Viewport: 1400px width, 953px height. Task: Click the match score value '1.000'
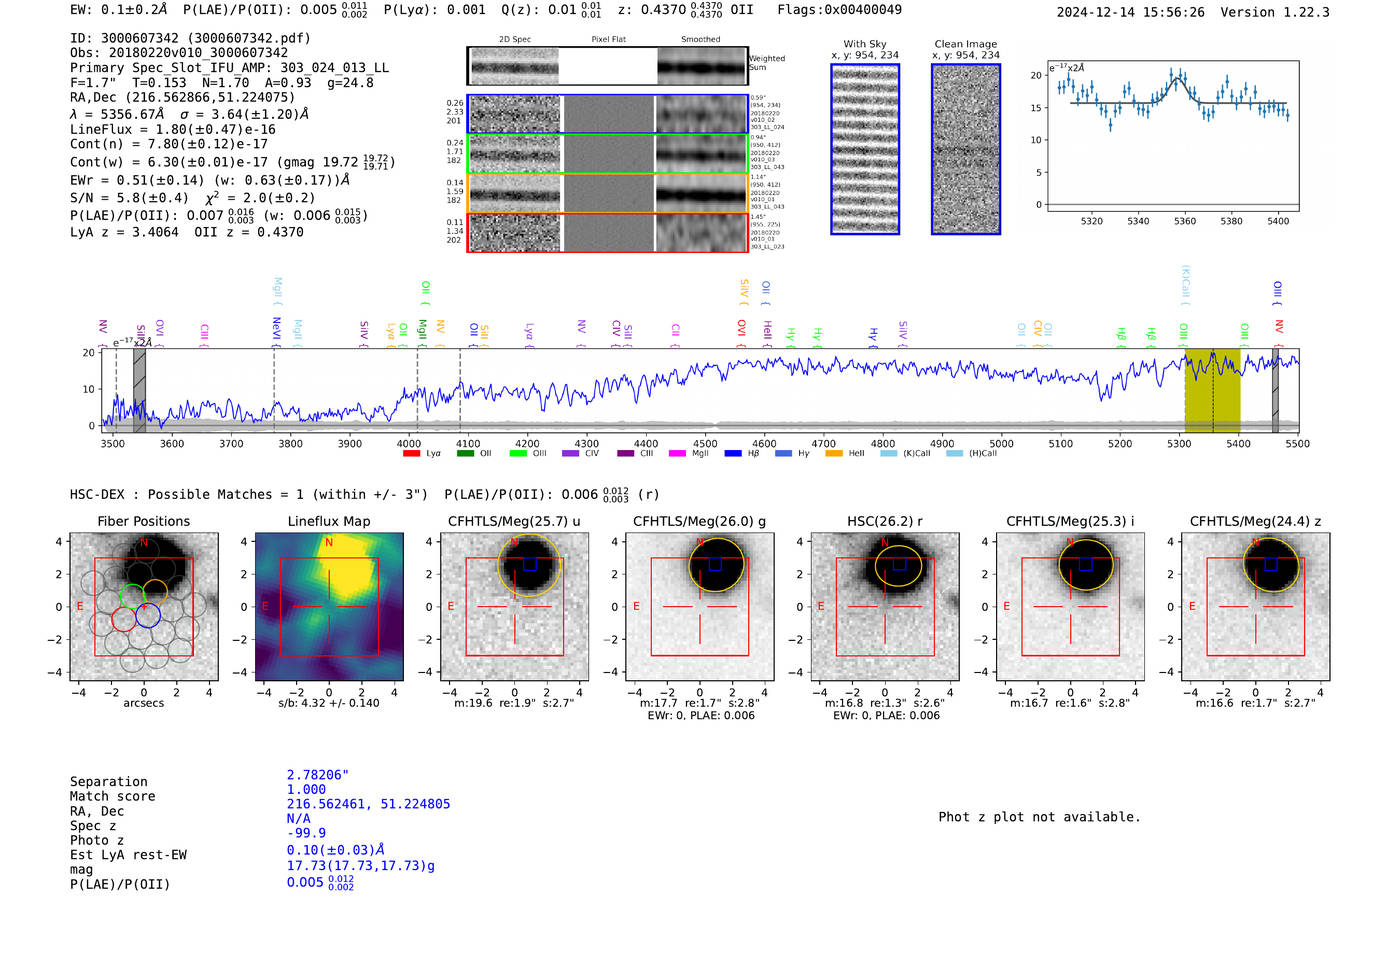pyautogui.click(x=306, y=789)
